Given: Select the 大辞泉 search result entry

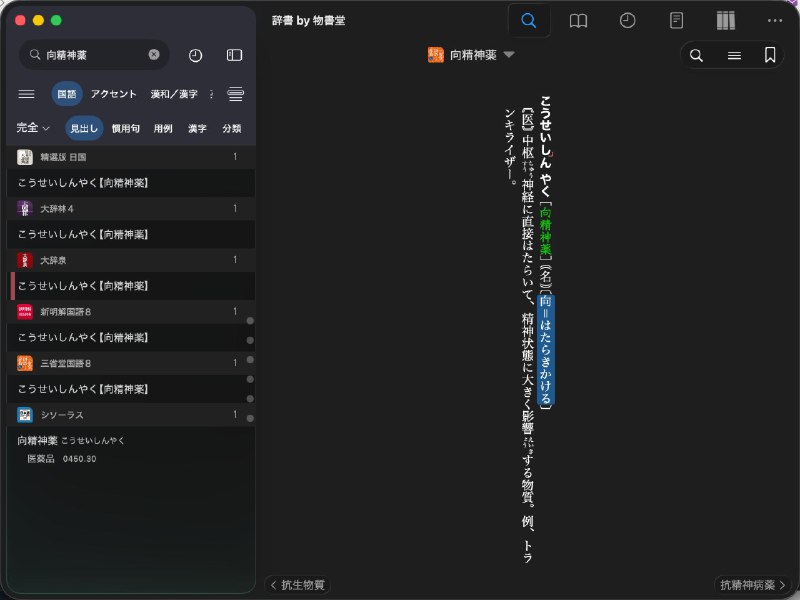Looking at the screenshot, I should tap(55, 259).
